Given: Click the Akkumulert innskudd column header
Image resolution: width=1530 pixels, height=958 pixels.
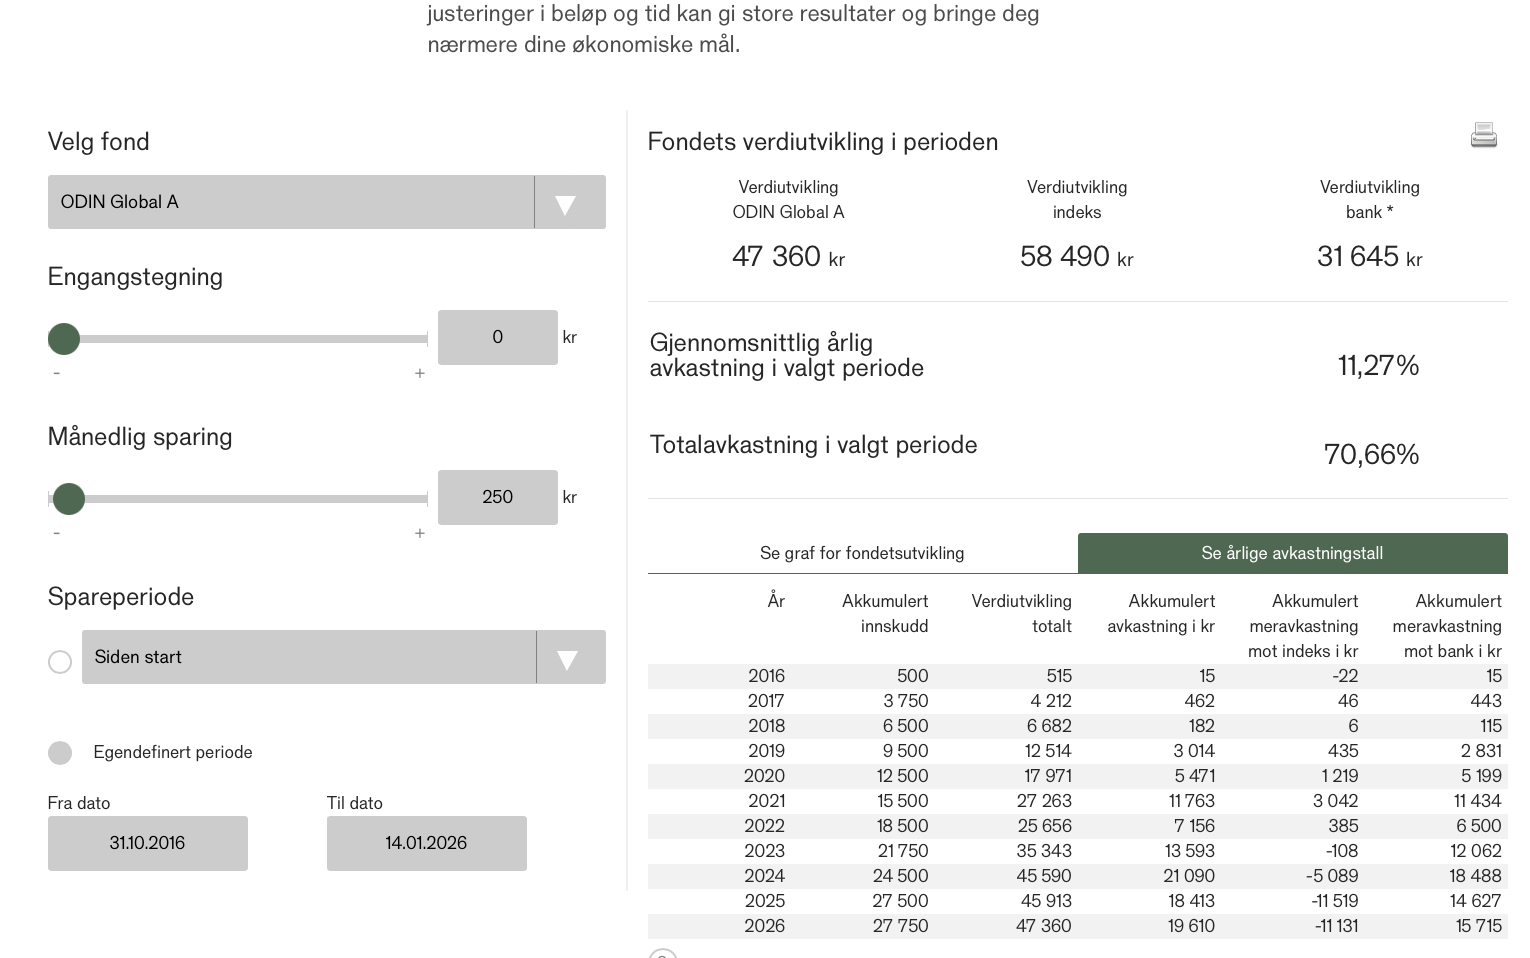Looking at the screenshot, I should 885,613.
